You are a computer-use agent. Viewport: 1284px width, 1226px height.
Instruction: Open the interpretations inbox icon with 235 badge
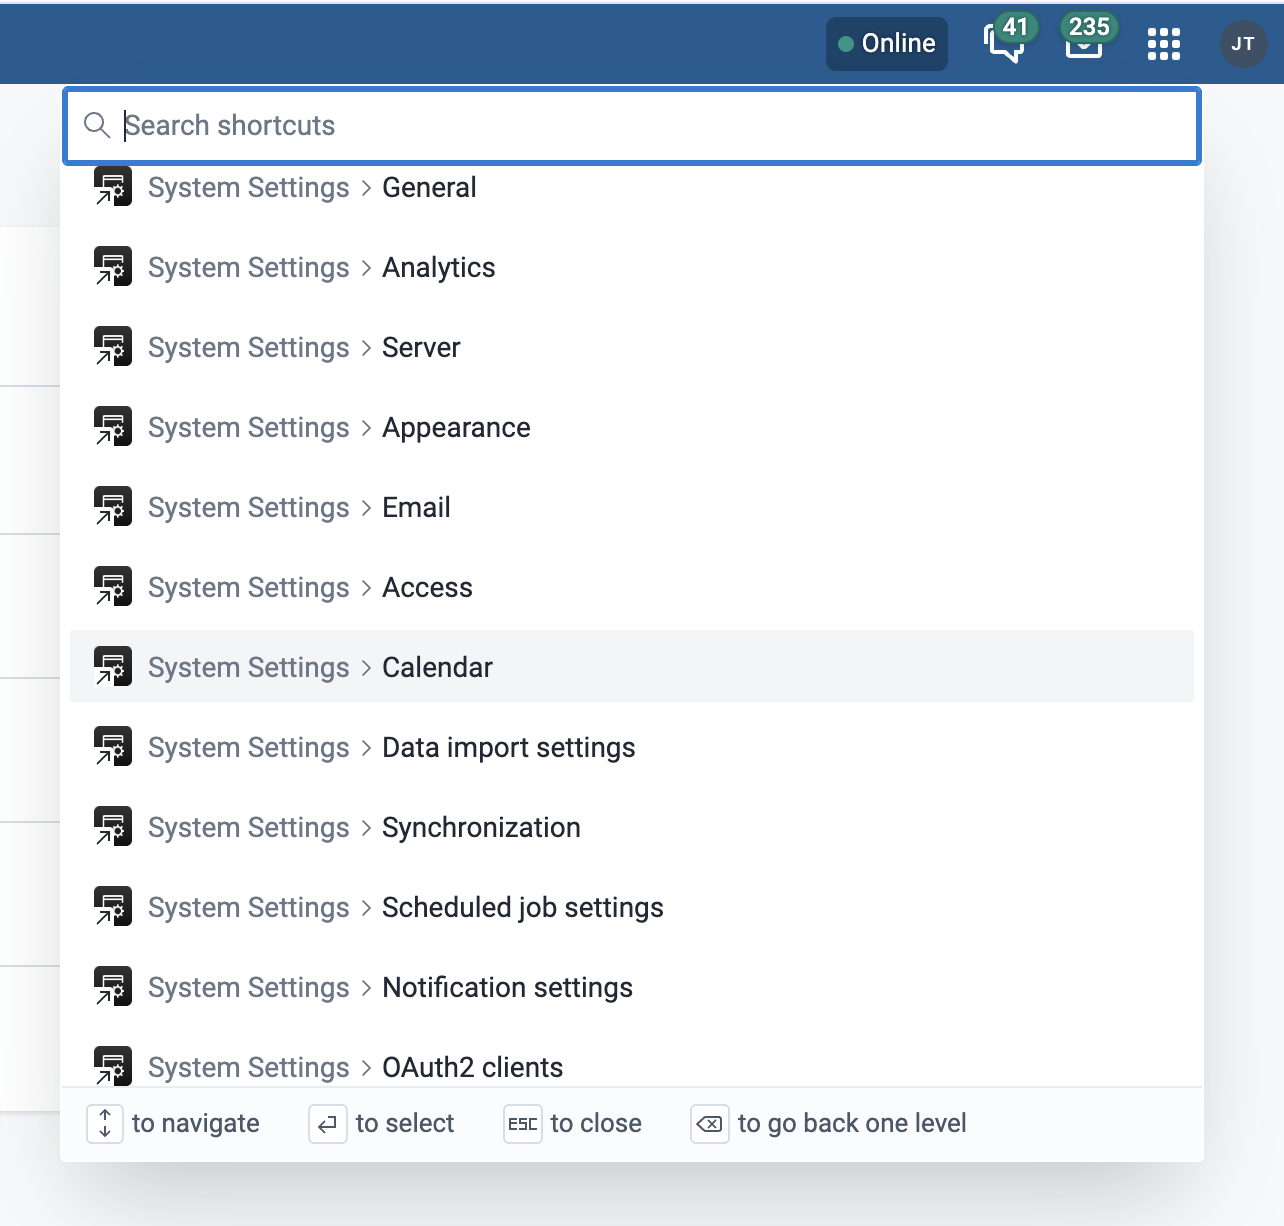point(1083,43)
